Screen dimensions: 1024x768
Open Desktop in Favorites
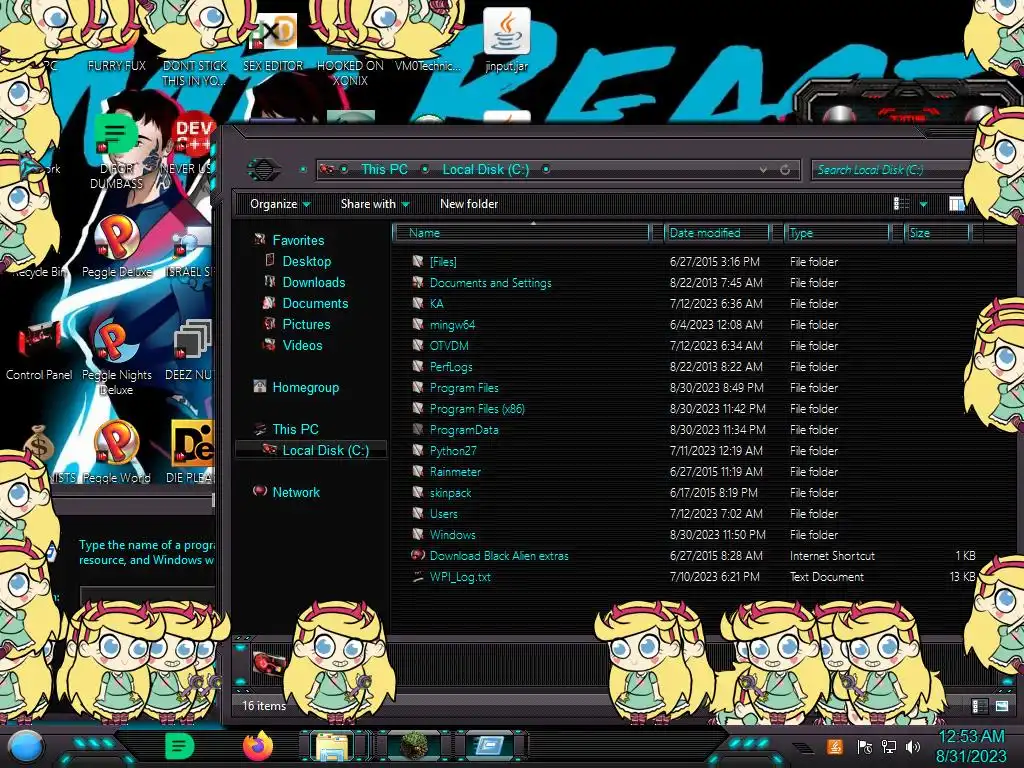[306, 261]
